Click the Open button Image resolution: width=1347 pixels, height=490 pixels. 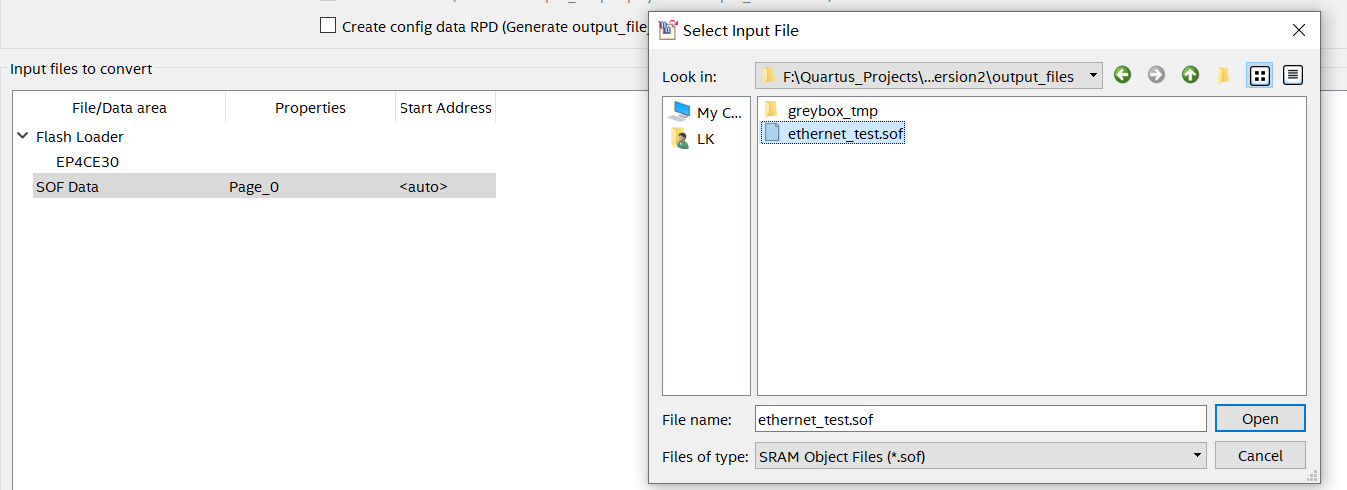tap(1260, 419)
